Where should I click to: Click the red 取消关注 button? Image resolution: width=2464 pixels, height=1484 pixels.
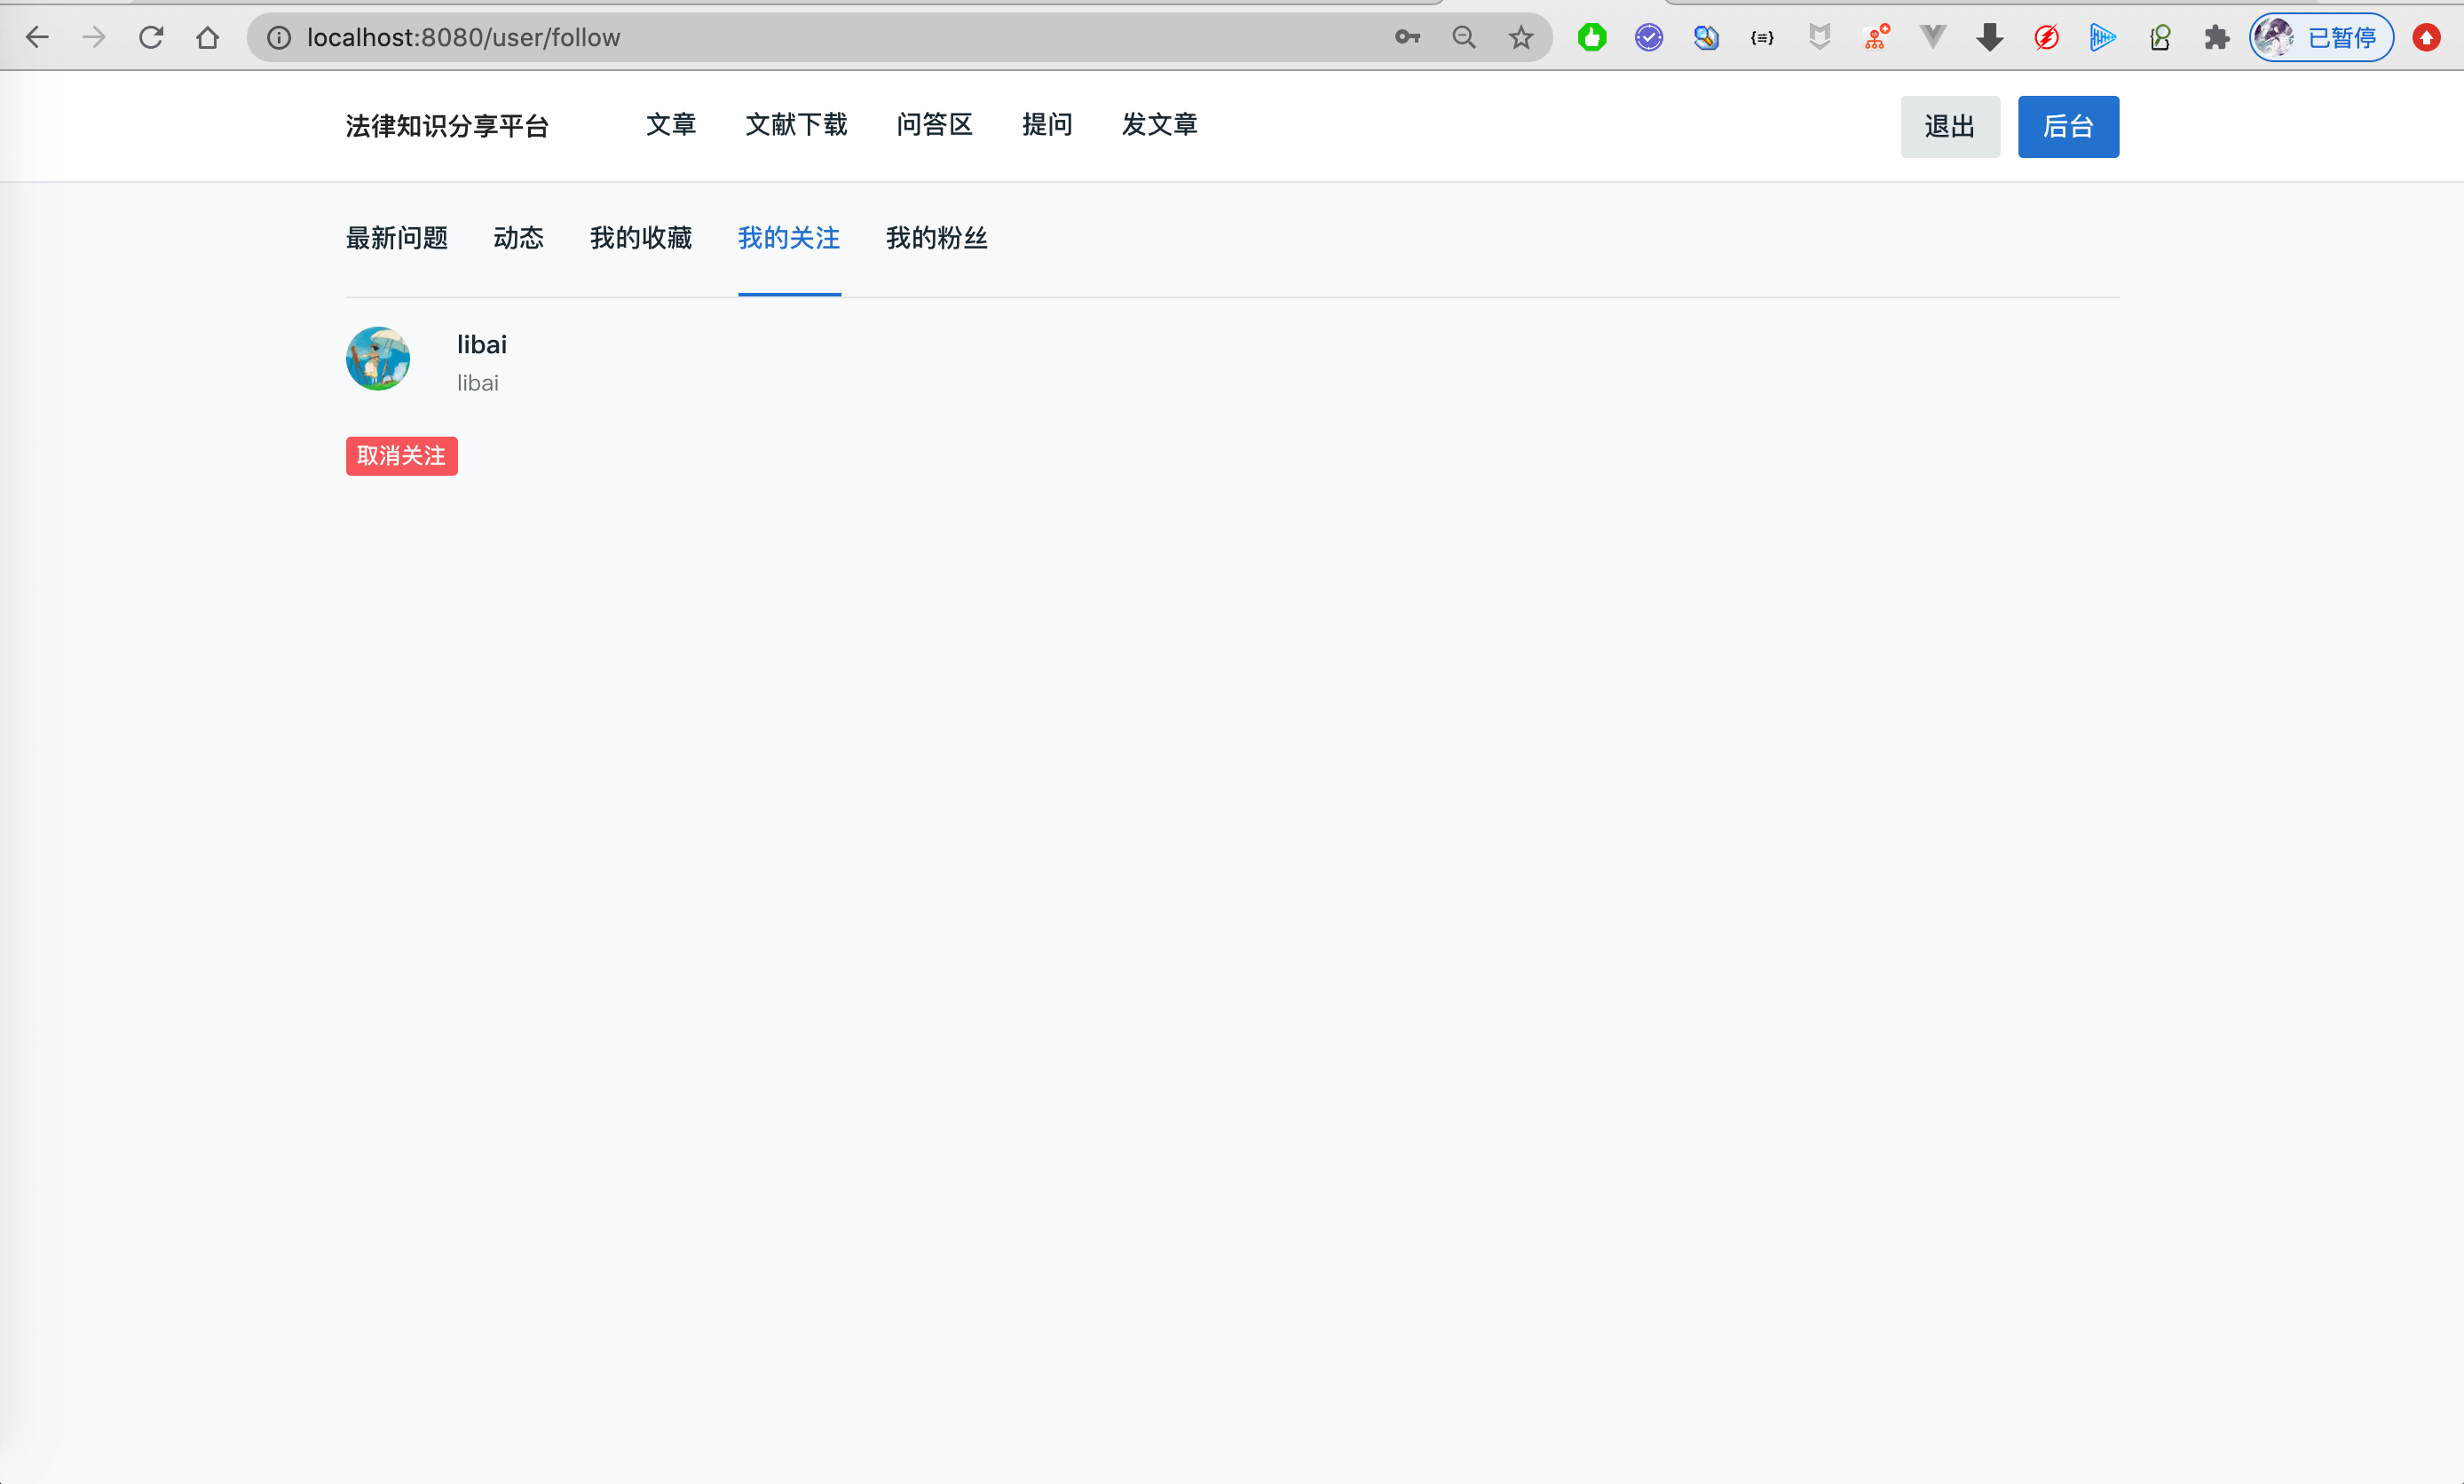point(401,456)
